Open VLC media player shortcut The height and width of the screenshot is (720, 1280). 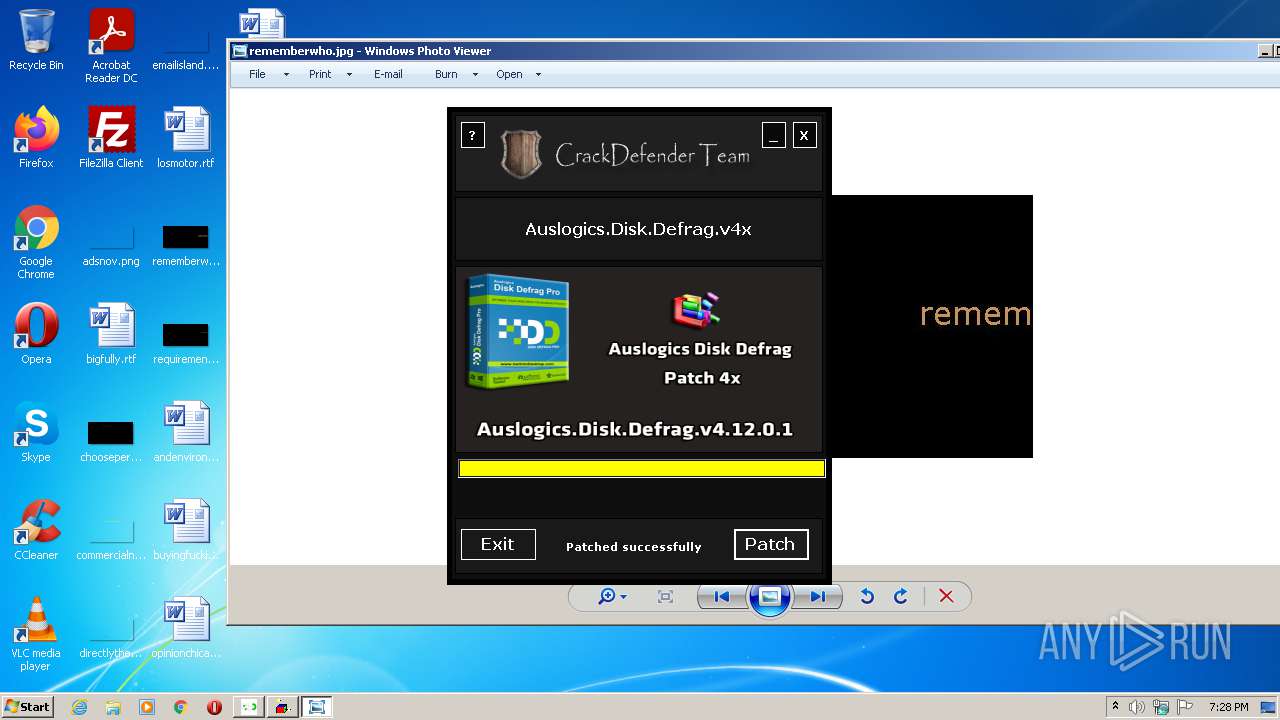click(36, 634)
